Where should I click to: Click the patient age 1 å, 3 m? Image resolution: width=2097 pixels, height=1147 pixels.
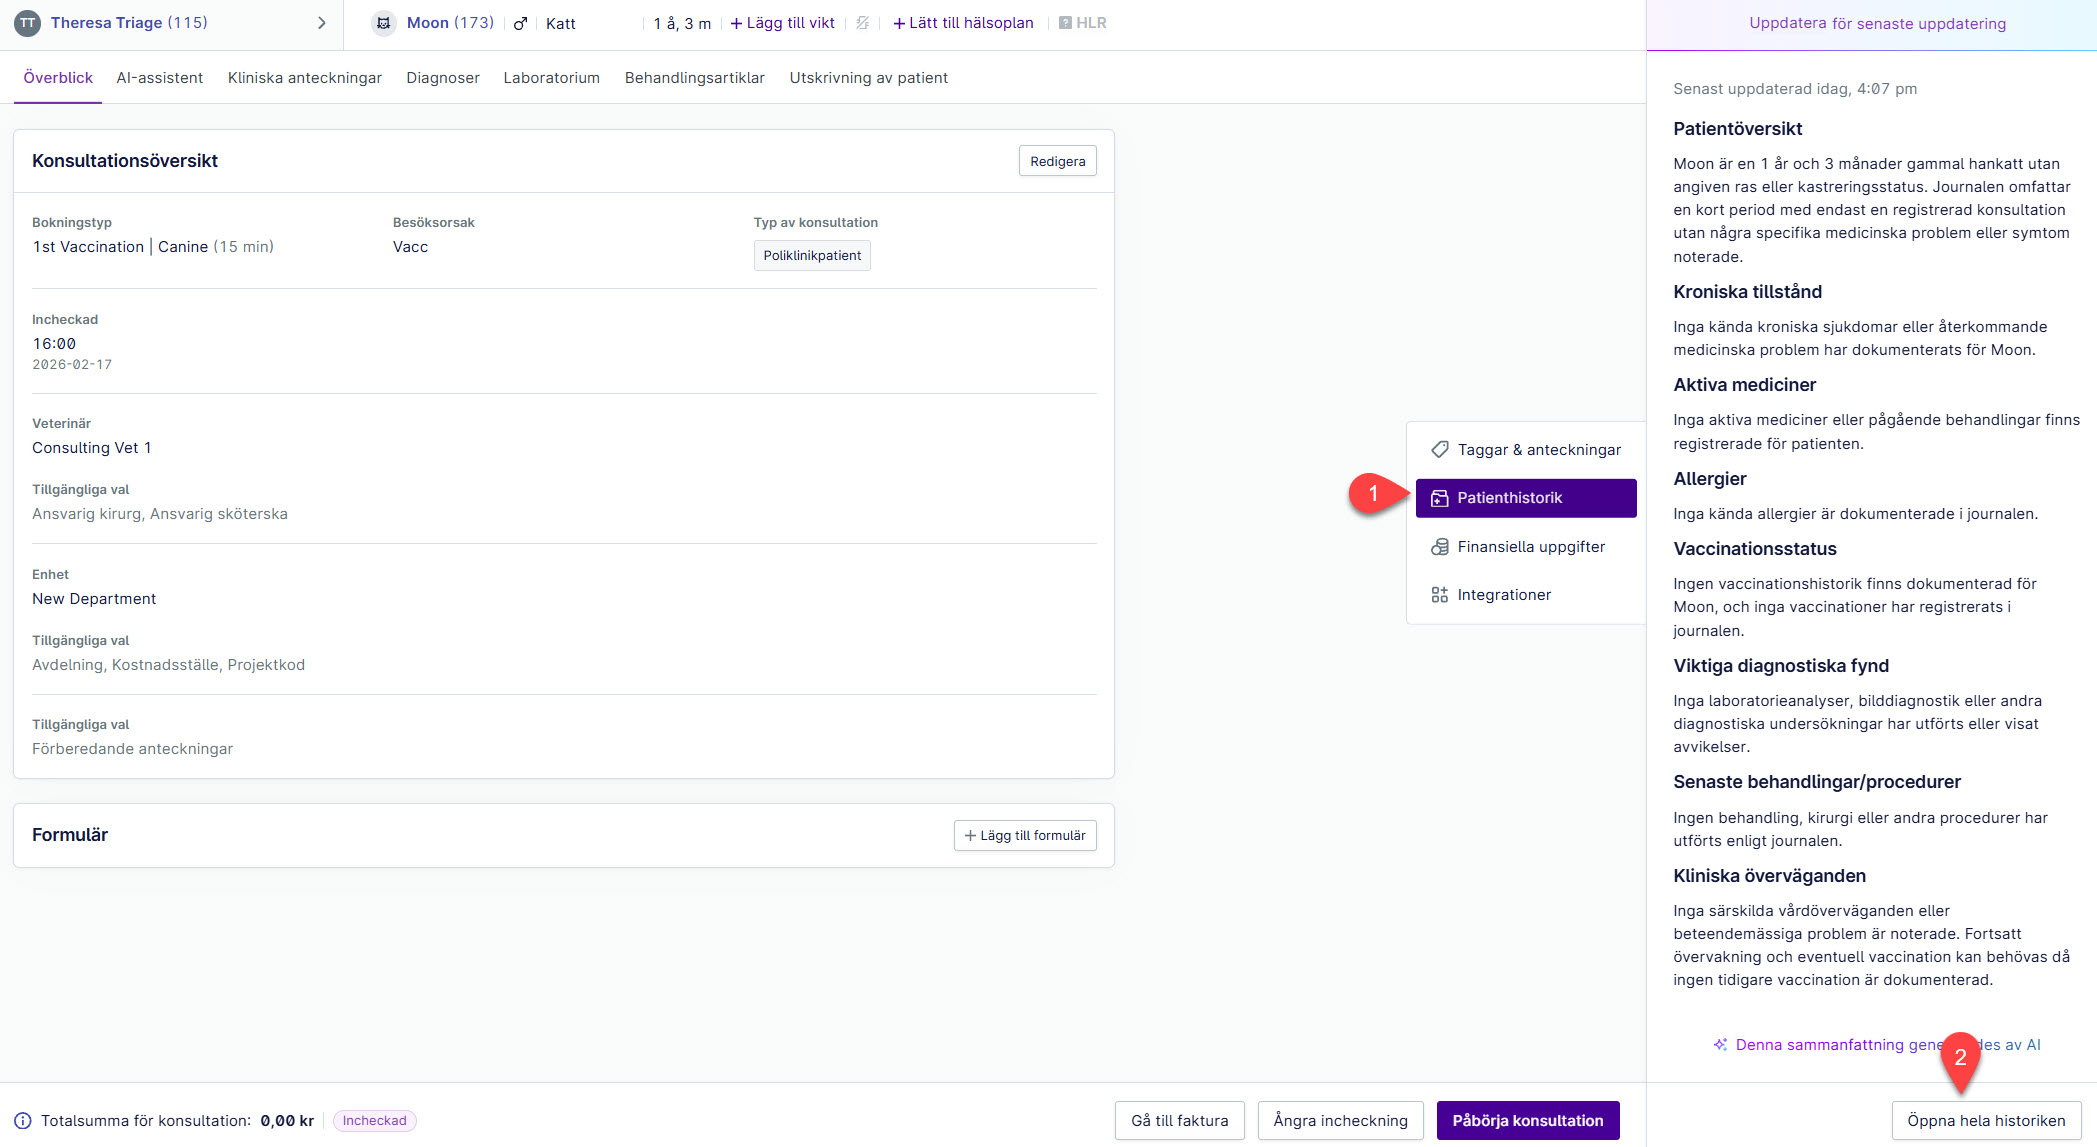pyautogui.click(x=682, y=24)
